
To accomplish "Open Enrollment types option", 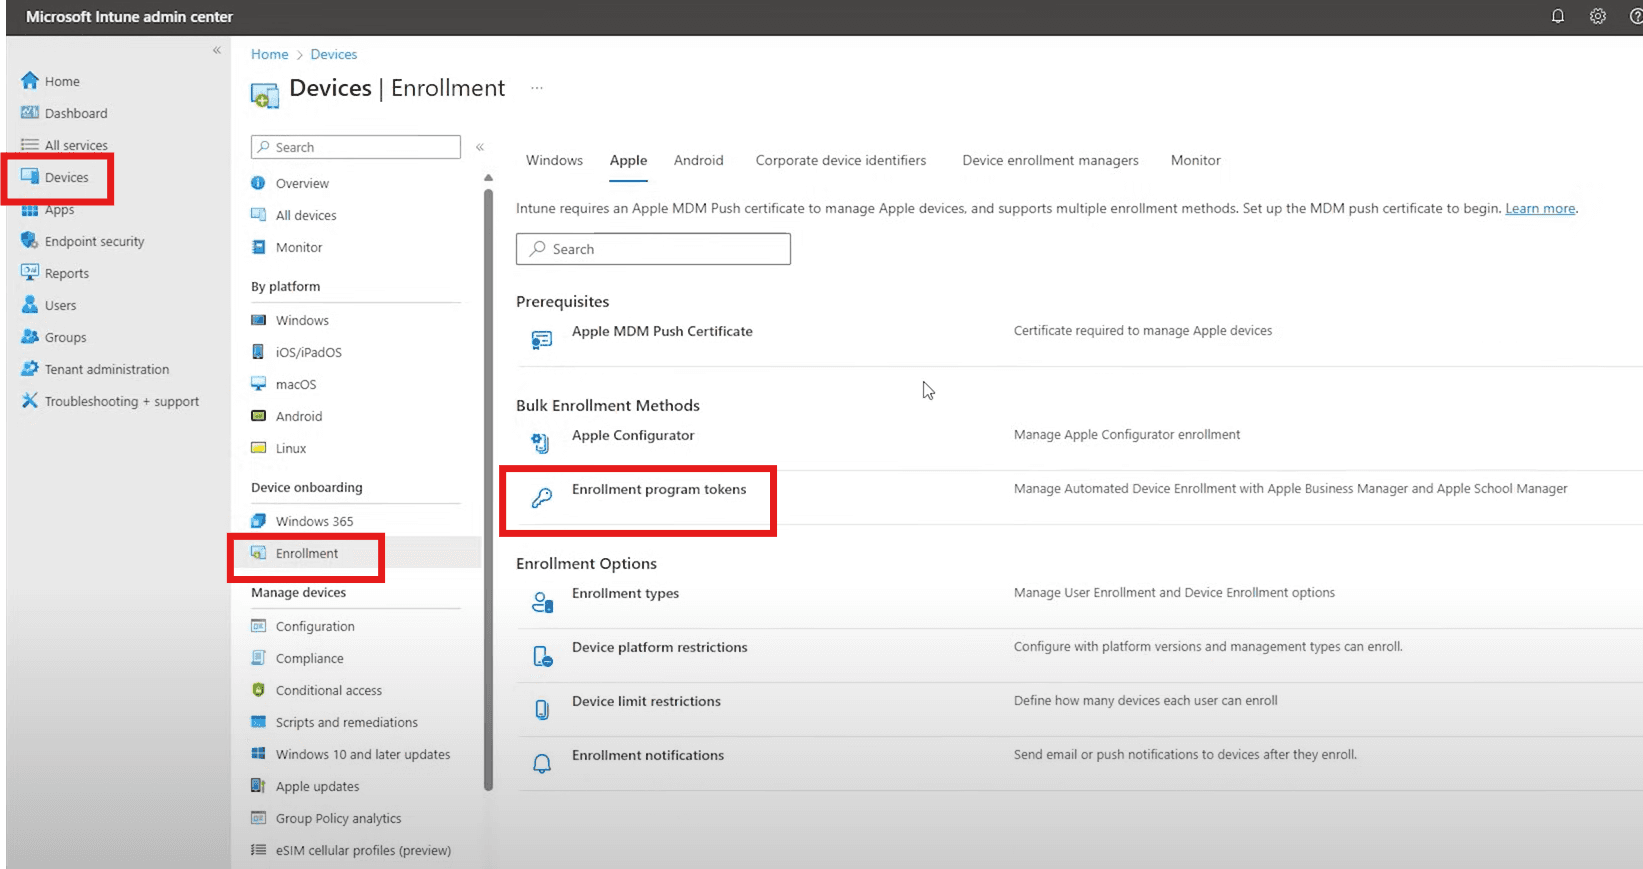I will pos(625,593).
